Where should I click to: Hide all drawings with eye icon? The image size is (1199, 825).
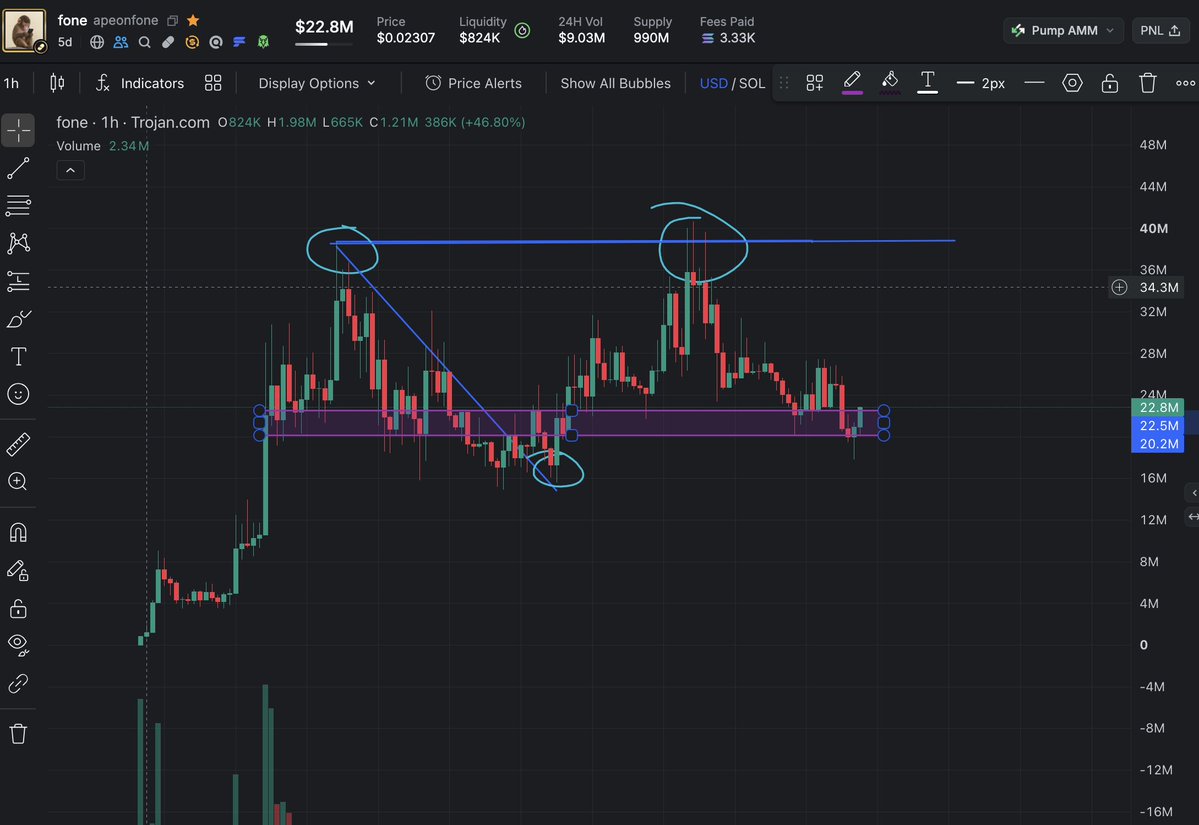tap(18, 645)
